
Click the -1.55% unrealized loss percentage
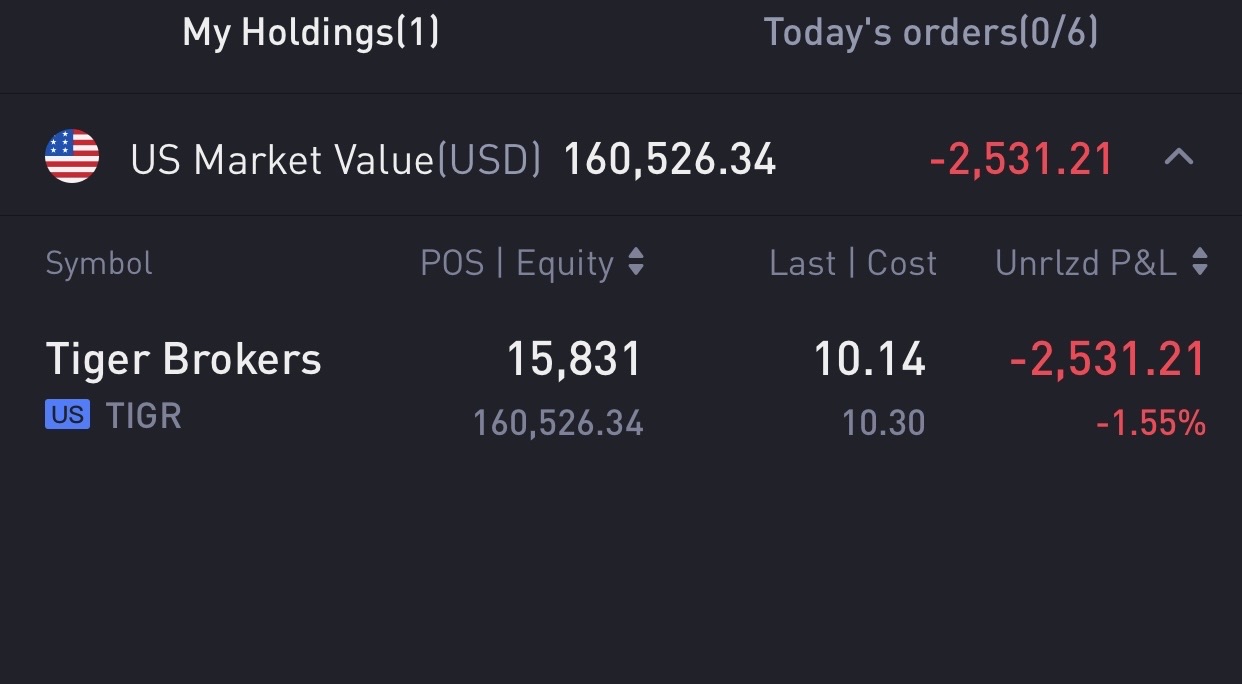1151,424
